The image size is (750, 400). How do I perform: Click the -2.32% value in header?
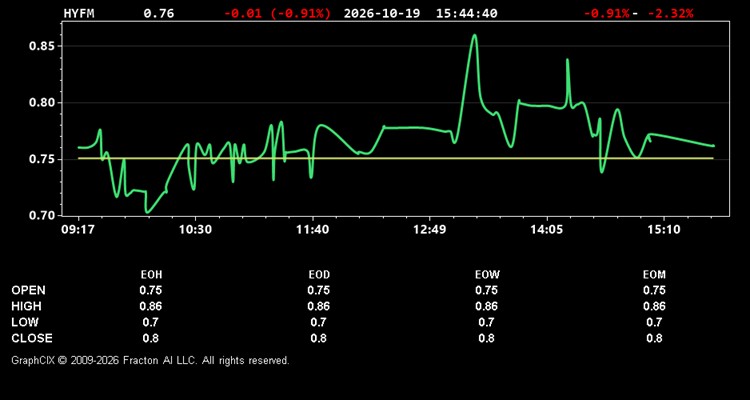670,13
